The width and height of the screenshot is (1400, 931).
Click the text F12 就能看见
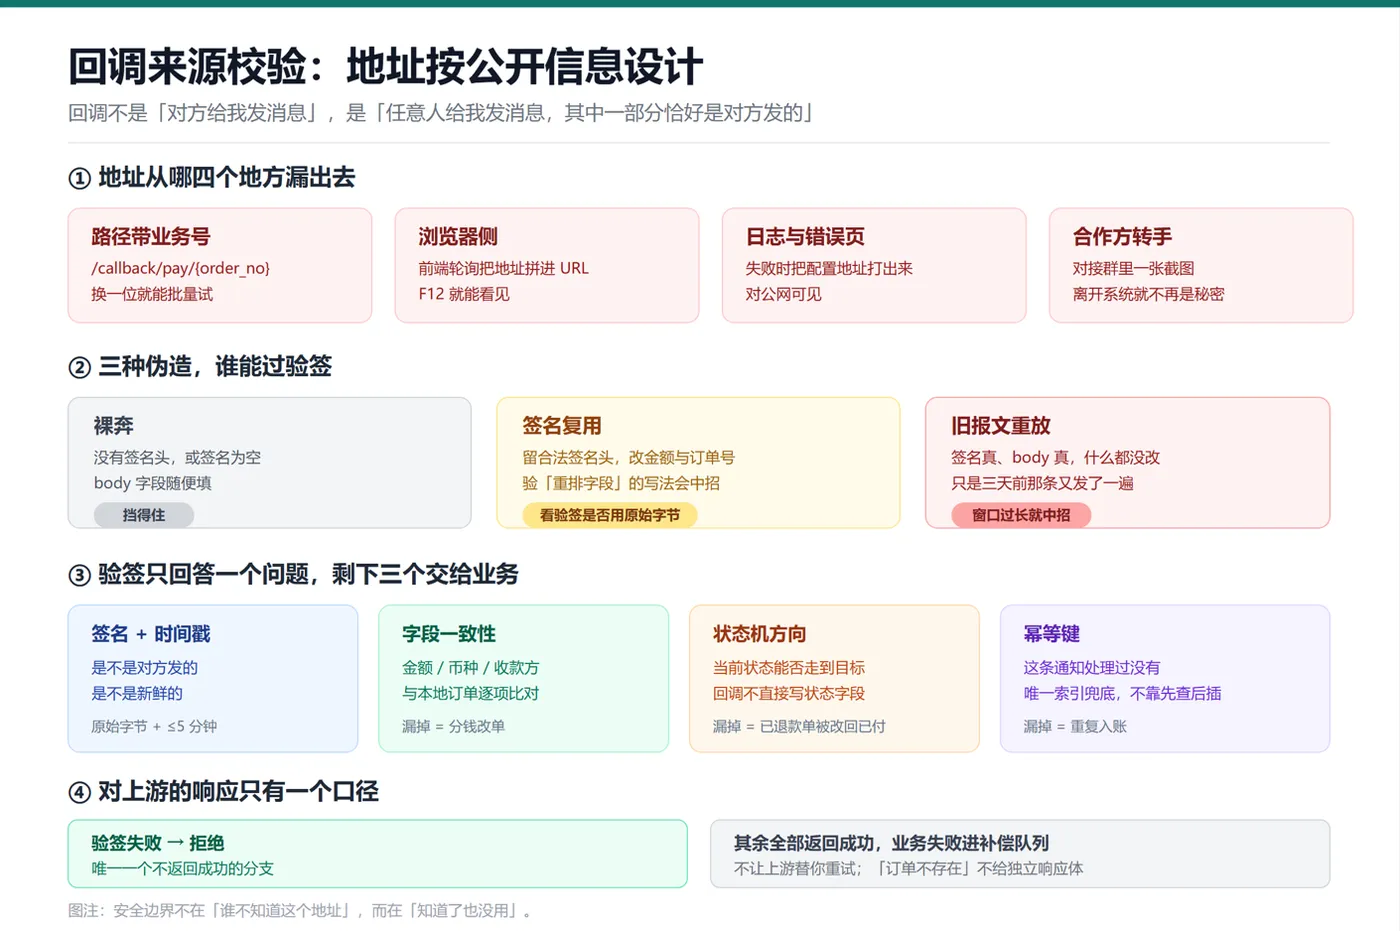(464, 294)
